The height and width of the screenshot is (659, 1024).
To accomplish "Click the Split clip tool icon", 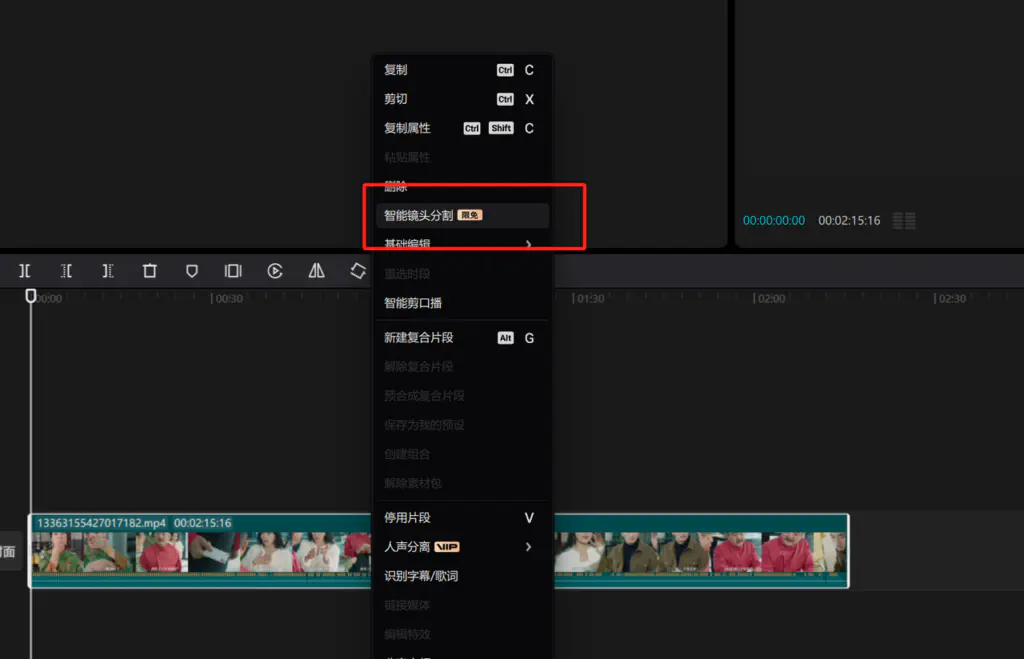I will pos(25,271).
